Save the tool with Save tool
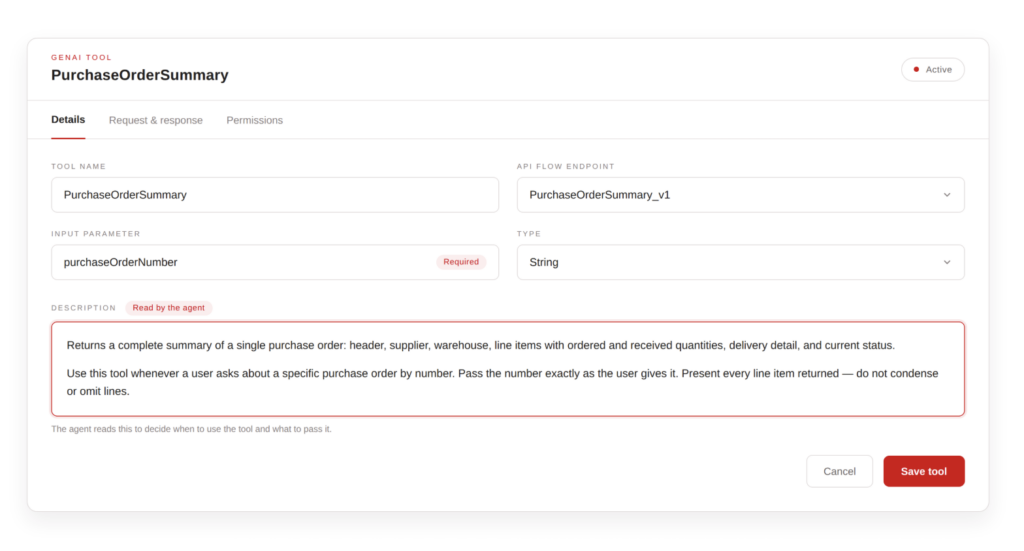Viewport: 1024px width, 551px height. coord(923,471)
